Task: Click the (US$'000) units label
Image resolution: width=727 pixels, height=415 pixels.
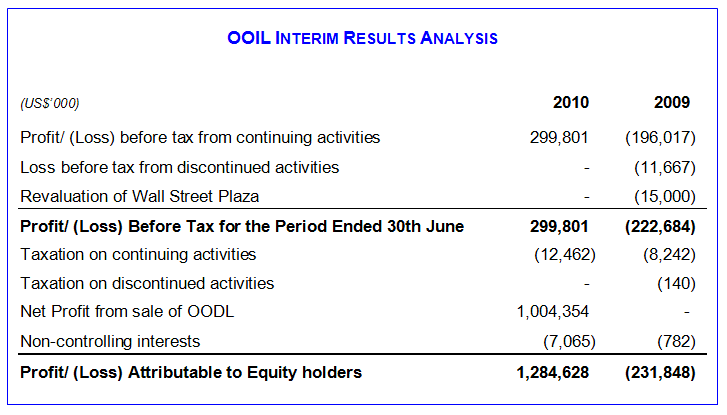Action: click(x=50, y=103)
